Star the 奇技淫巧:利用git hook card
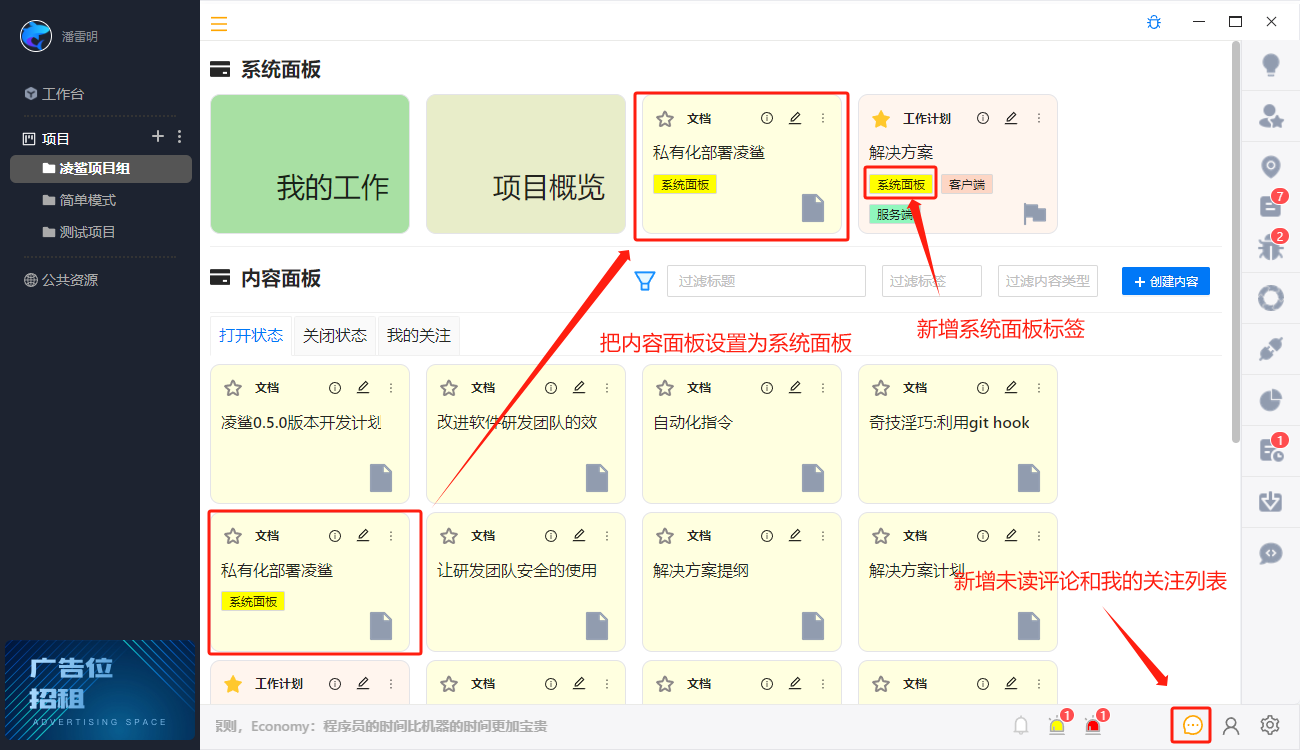This screenshot has width=1300, height=750. (x=881, y=388)
